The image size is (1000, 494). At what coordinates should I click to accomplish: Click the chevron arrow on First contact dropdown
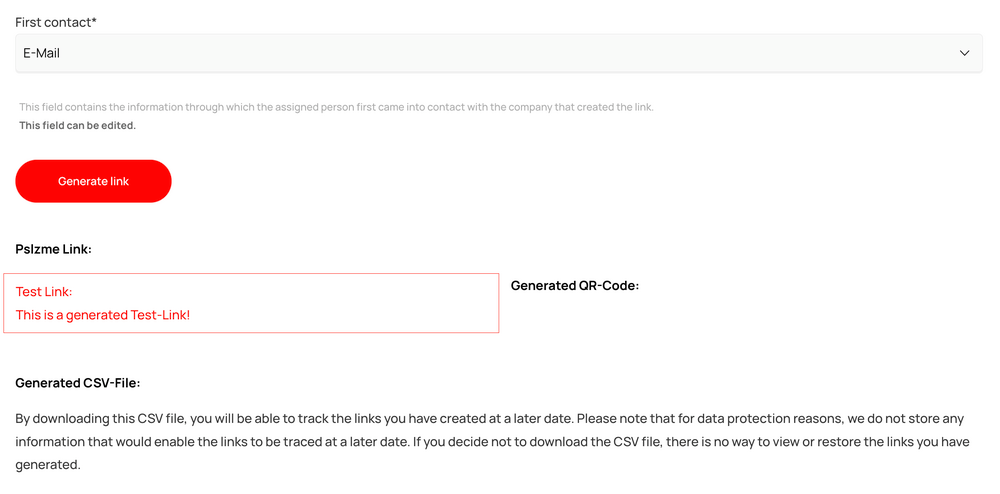click(x=964, y=53)
